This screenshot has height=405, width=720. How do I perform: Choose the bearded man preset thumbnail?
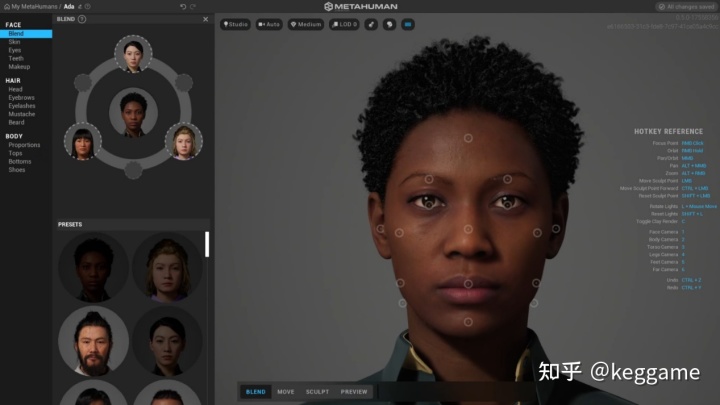click(93, 341)
